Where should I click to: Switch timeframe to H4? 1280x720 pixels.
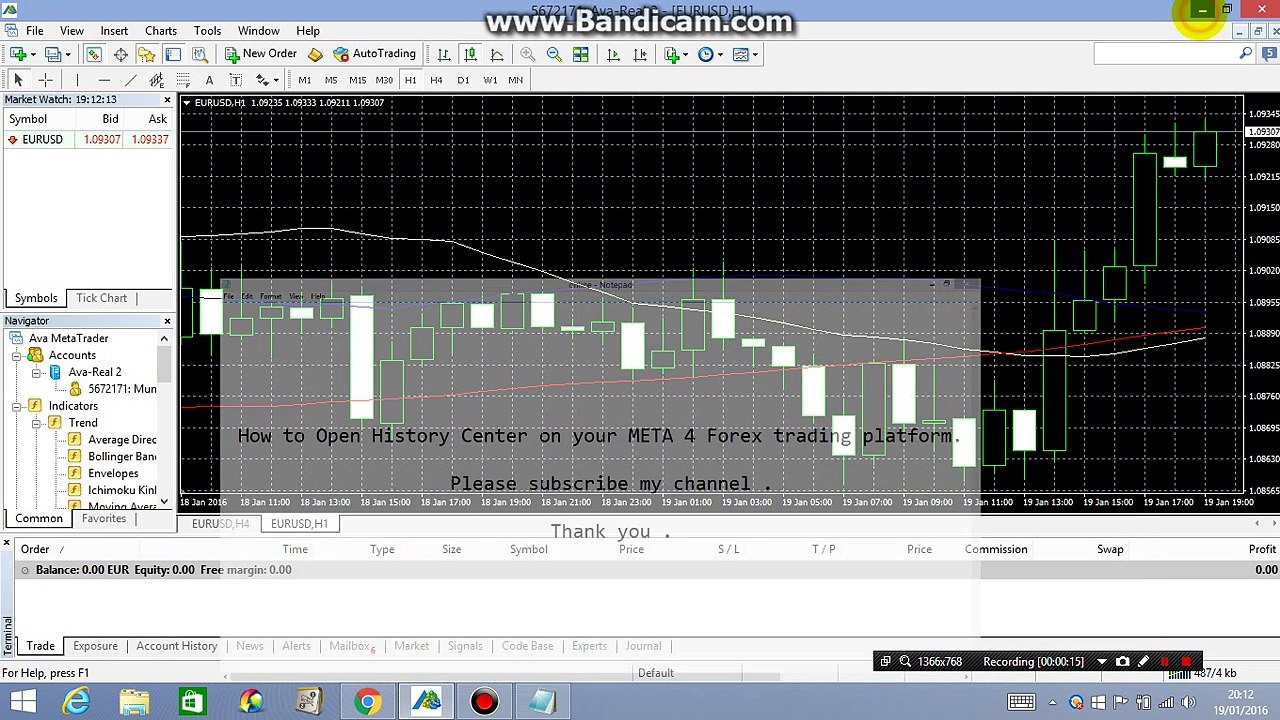tap(436, 80)
